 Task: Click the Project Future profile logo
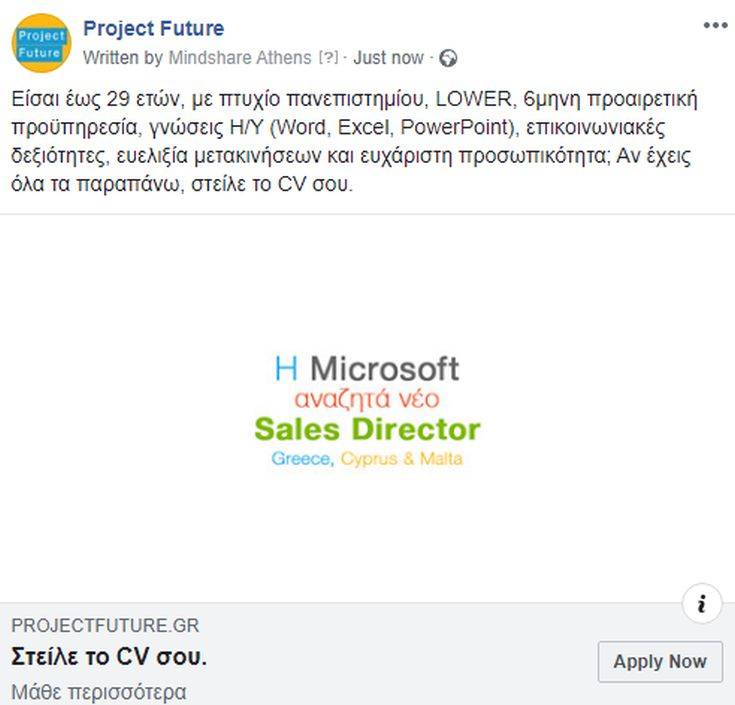41,43
